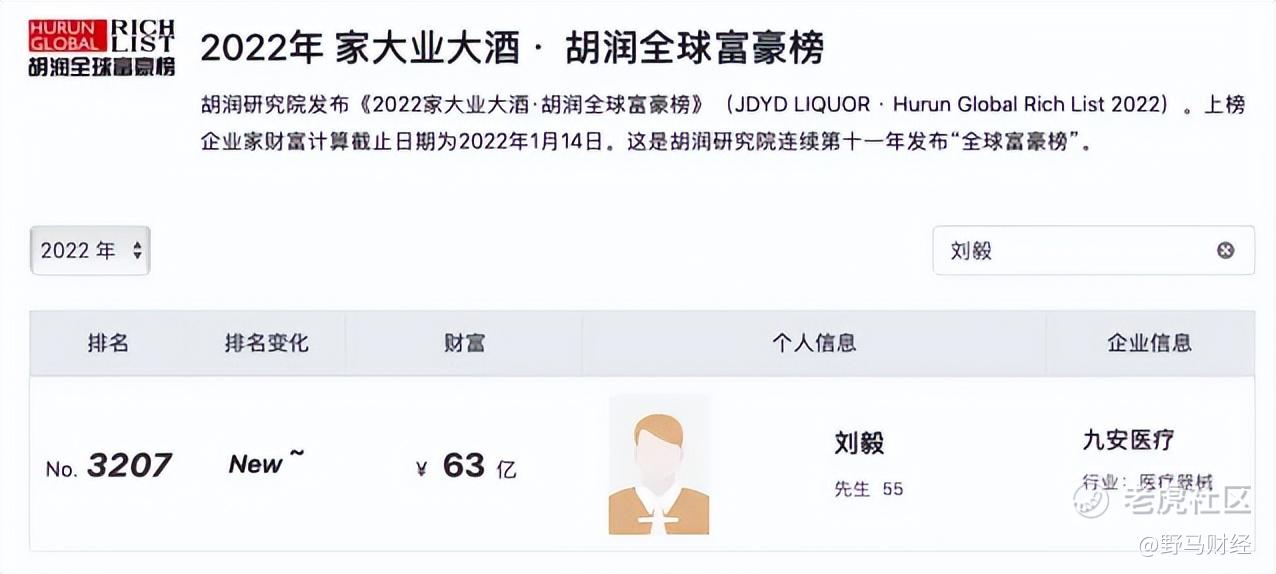Click the 个人信息 column header
This screenshot has height=574, width=1276.
coord(813,343)
